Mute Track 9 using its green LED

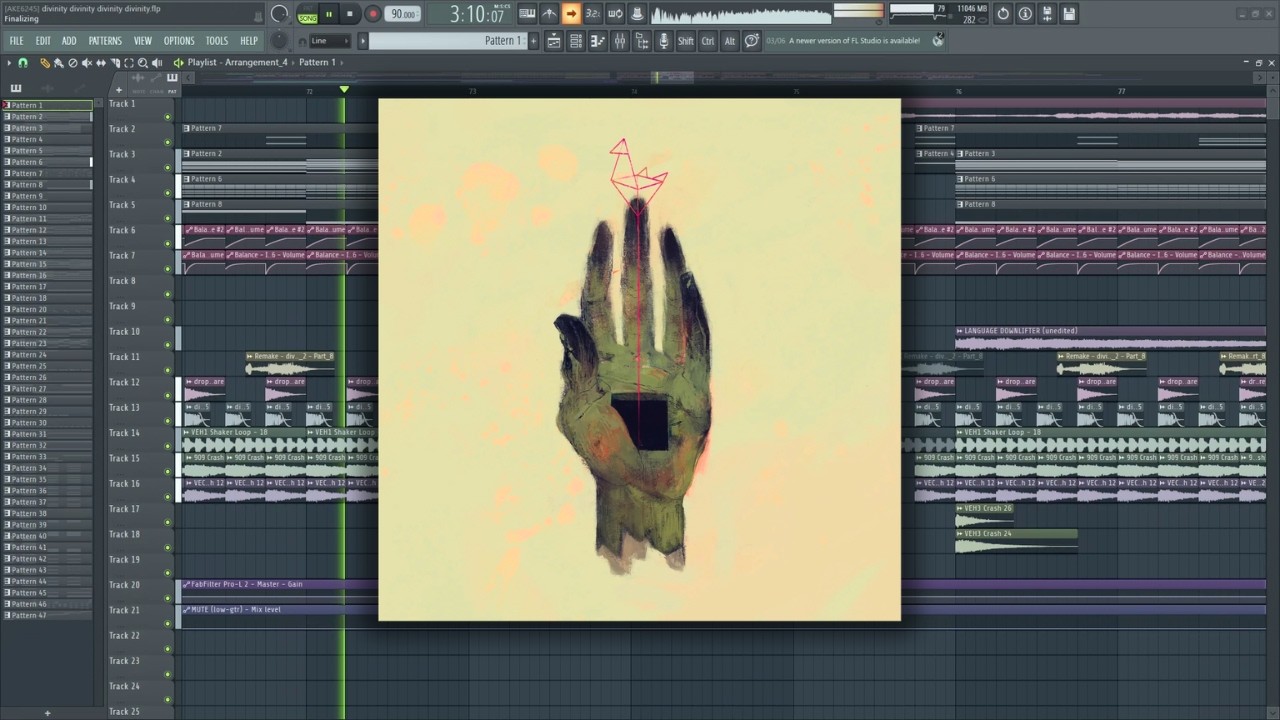point(167,320)
